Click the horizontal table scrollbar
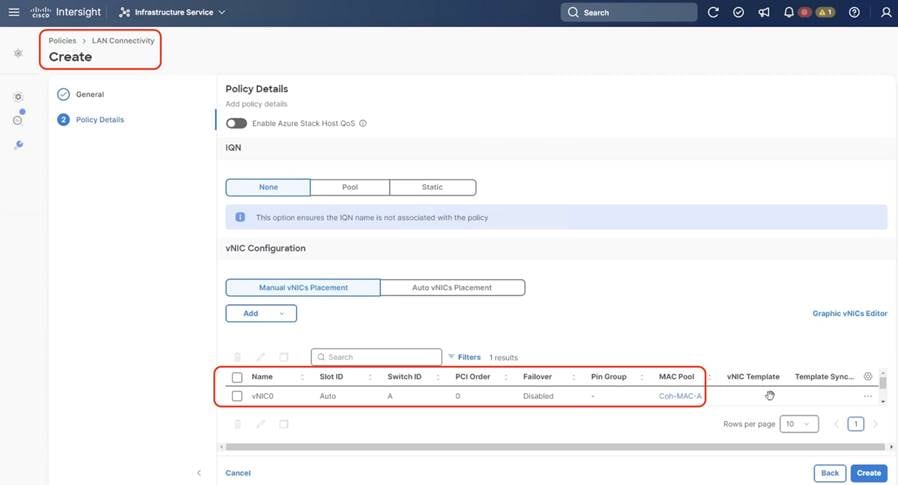This screenshot has height=485, width=898. [555, 447]
